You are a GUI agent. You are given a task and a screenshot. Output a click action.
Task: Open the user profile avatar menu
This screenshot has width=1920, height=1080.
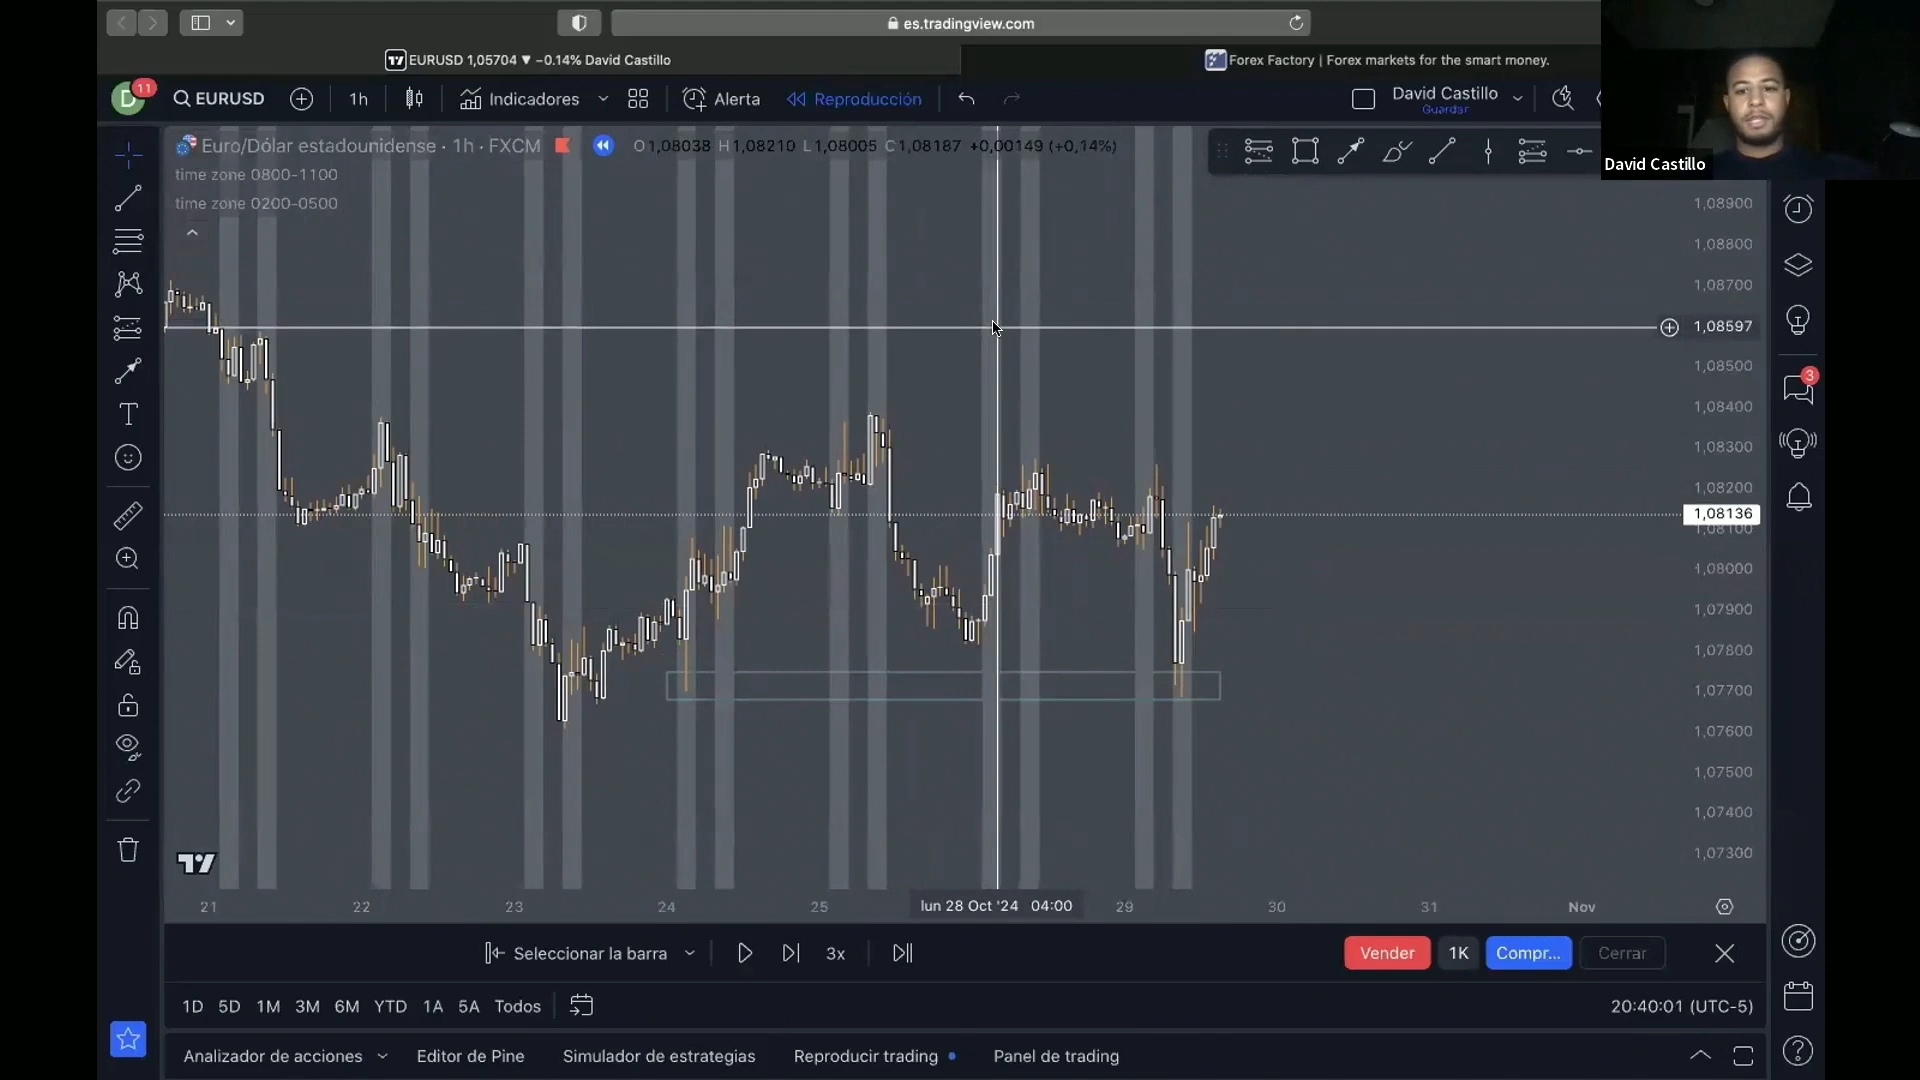click(129, 98)
